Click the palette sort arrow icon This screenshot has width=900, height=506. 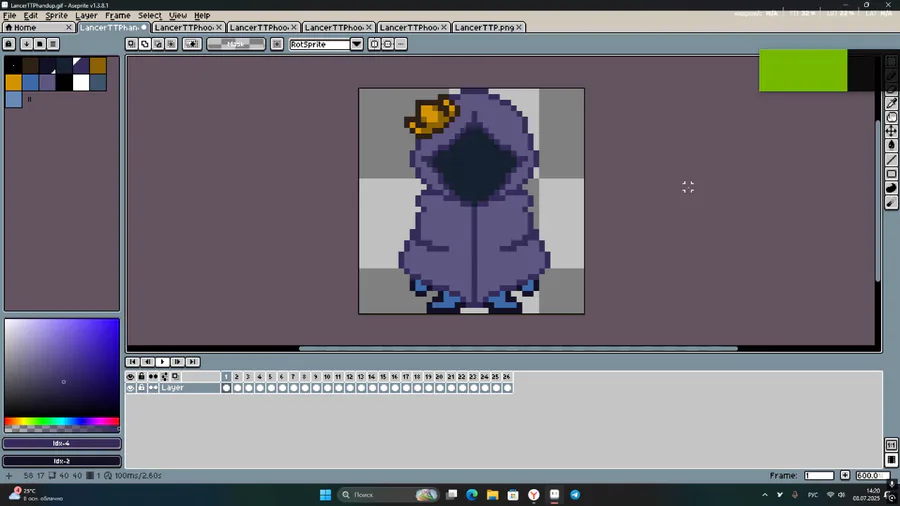point(26,44)
